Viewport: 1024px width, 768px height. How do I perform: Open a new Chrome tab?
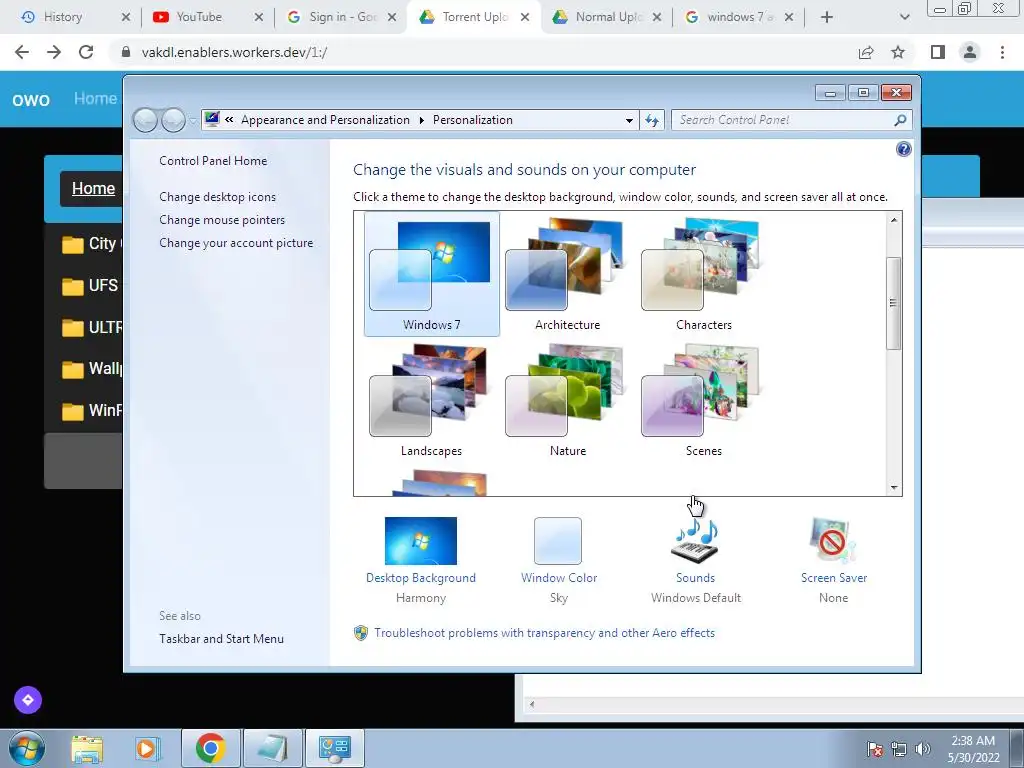click(x=827, y=17)
